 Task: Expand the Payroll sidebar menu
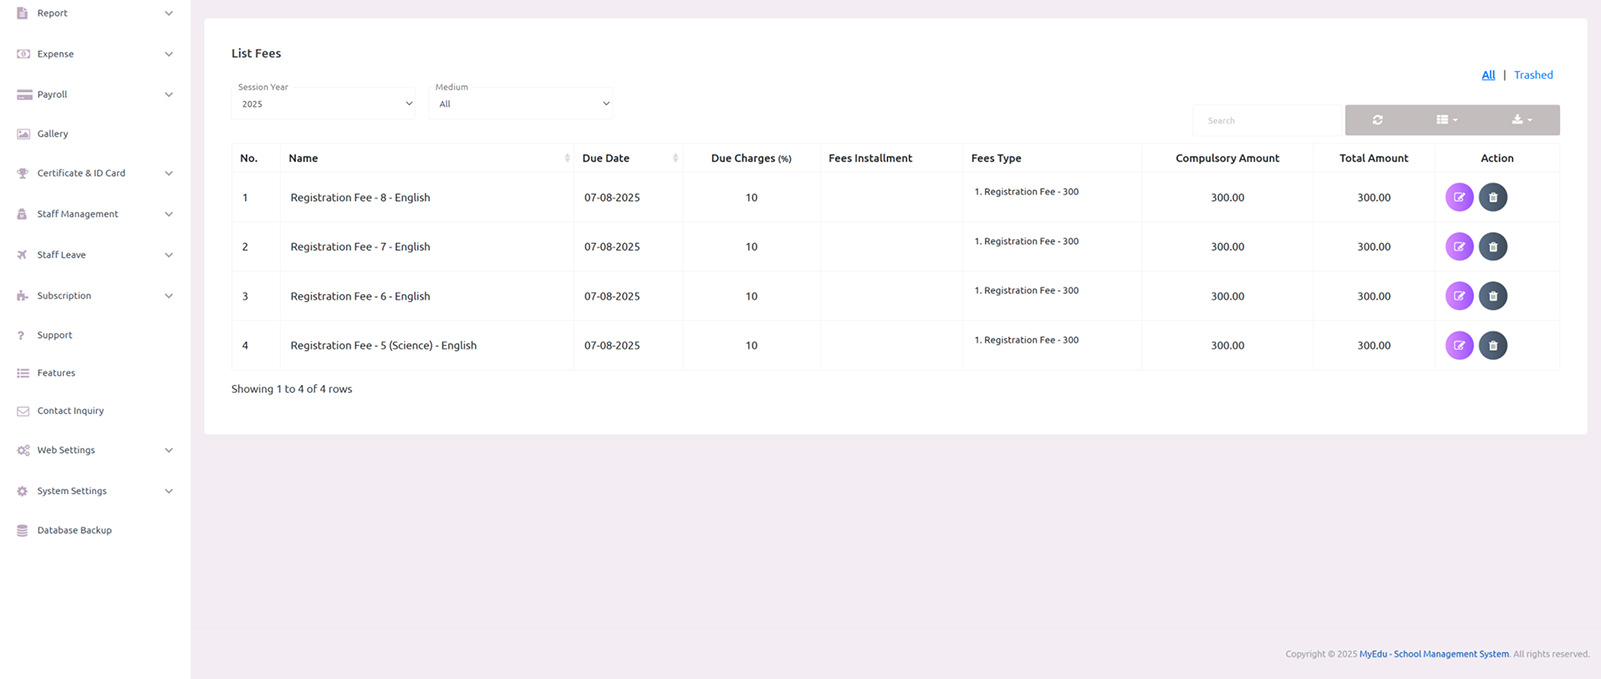94,95
